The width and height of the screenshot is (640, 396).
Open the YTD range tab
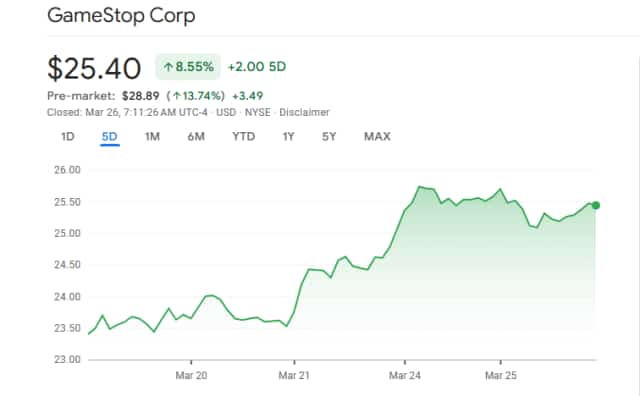click(x=244, y=136)
